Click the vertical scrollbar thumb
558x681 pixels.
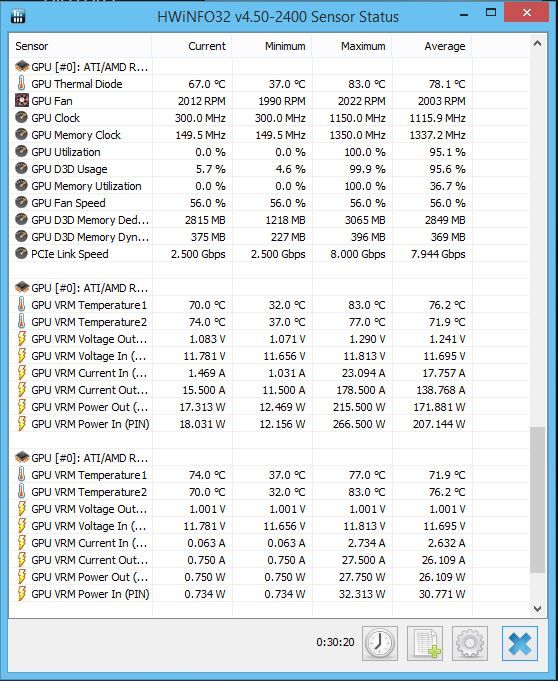tap(538, 499)
